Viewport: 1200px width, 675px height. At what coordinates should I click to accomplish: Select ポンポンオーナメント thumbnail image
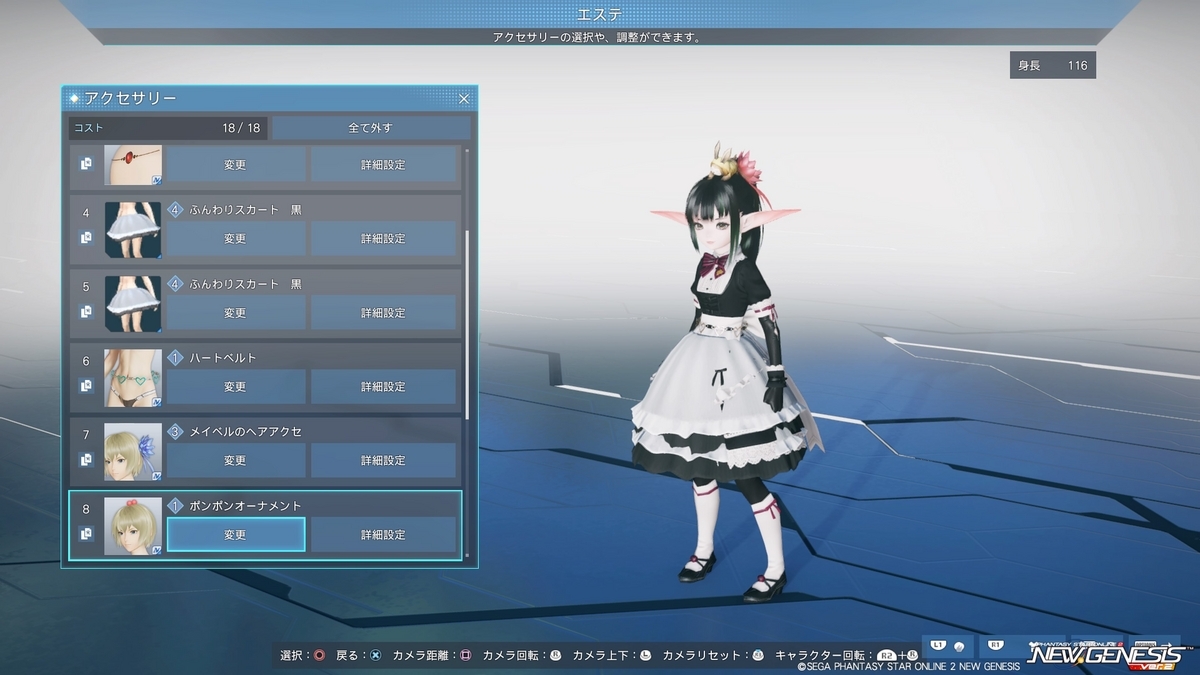[133, 526]
